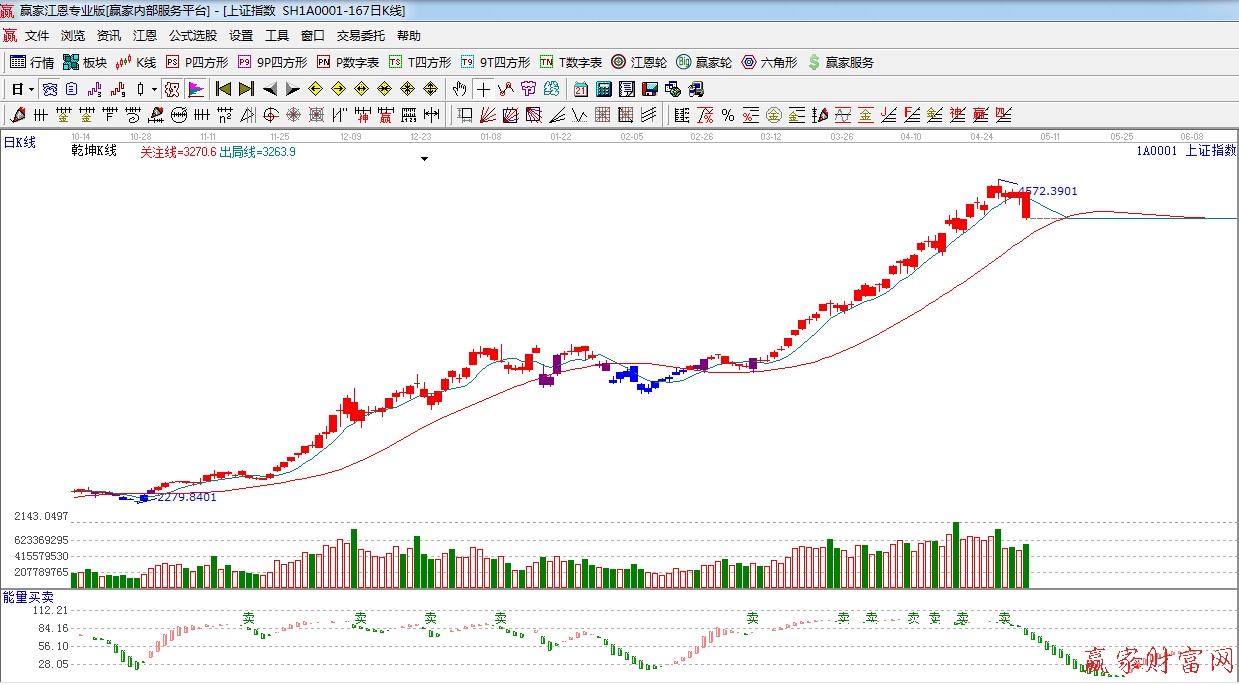Open the 行情 market quotes view
This screenshot has width=1239, height=685.
(32, 62)
